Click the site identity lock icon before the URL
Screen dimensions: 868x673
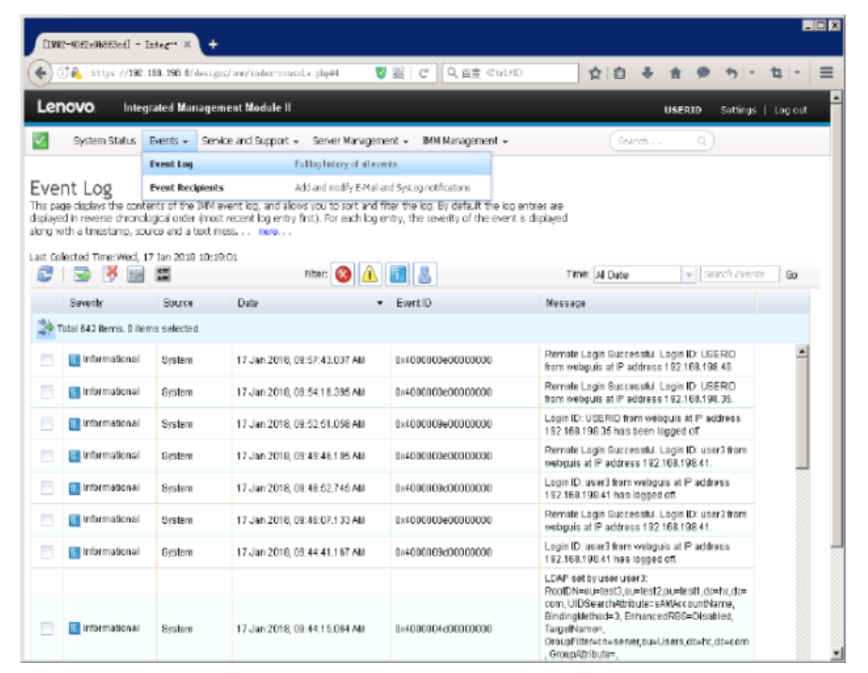pyautogui.click(x=76, y=73)
